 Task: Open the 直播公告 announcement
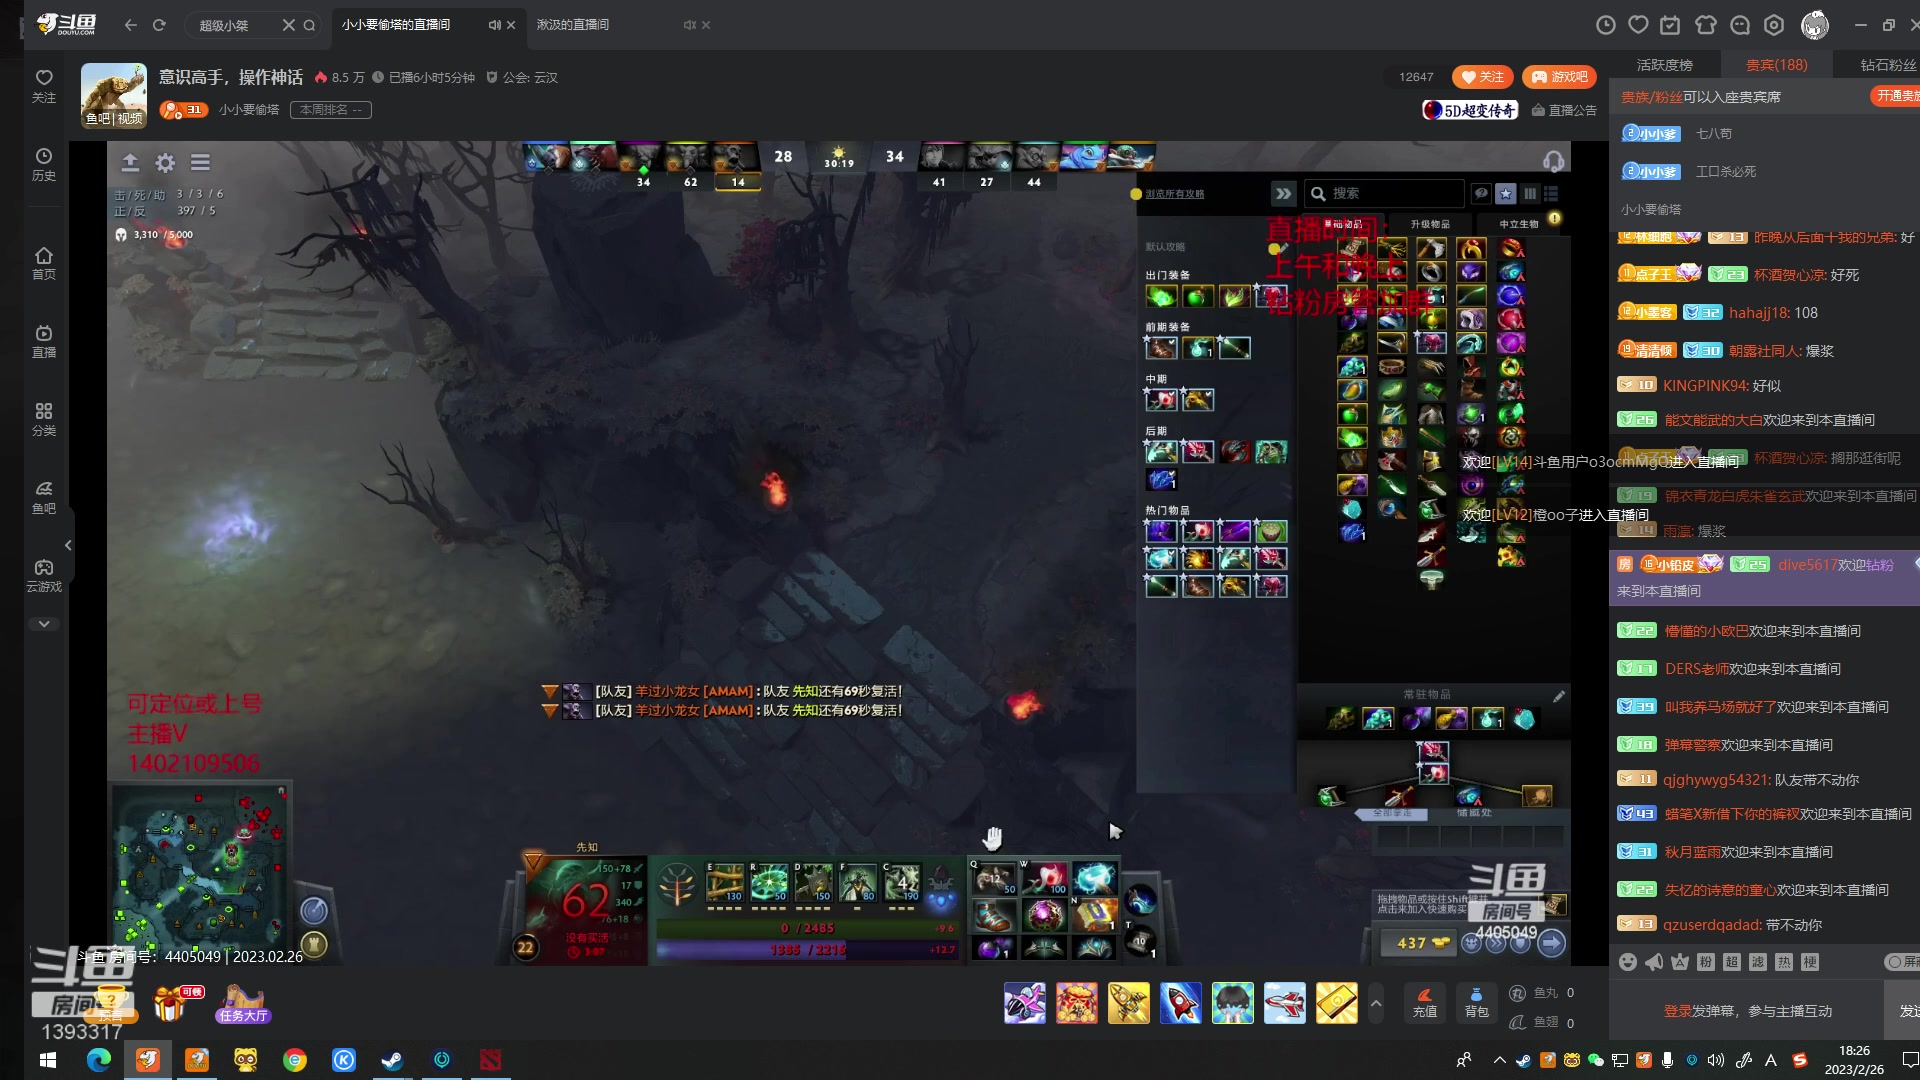coord(1564,110)
